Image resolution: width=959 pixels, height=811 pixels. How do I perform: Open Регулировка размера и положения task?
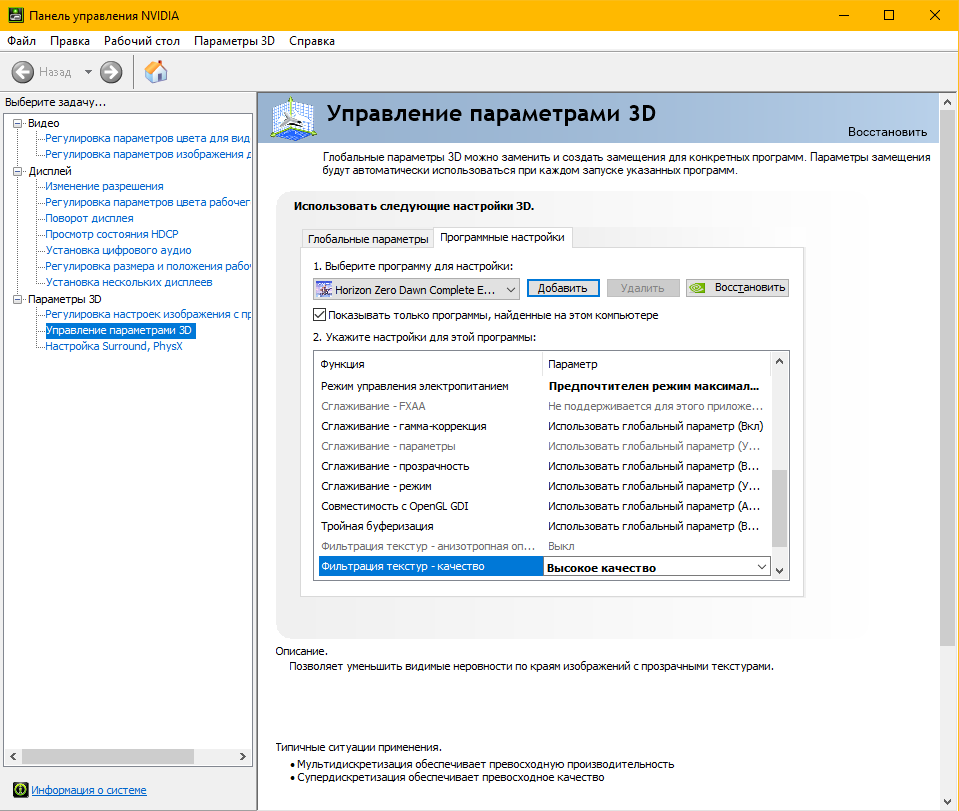tap(147, 266)
